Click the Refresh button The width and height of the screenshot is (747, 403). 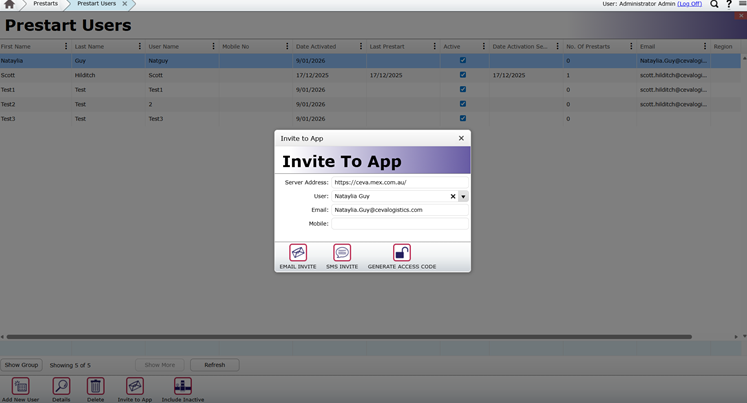(x=214, y=365)
